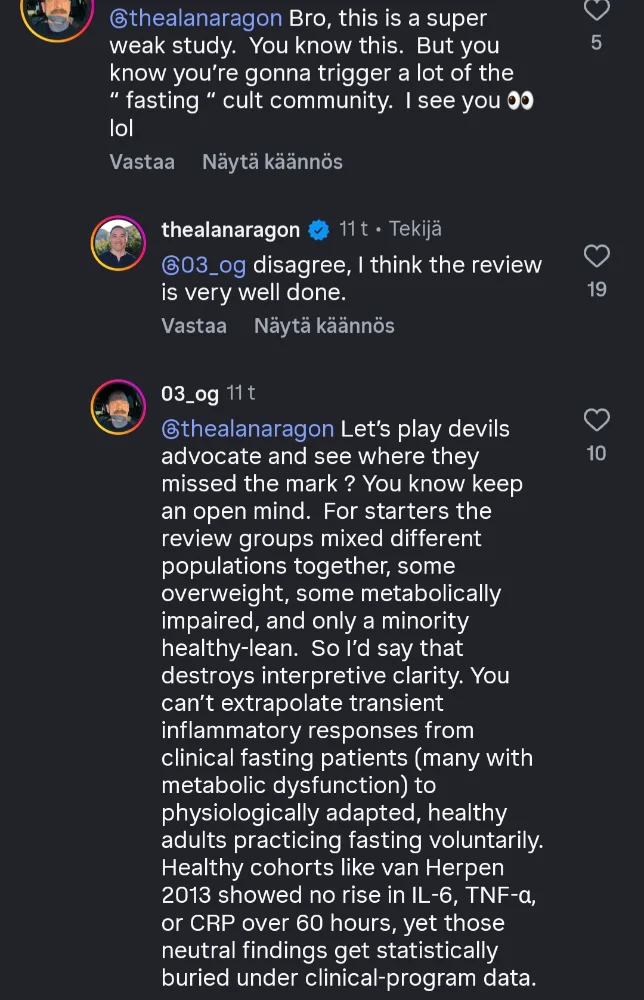Click the 03_og username above the long comment
The width and height of the screenshot is (644, 1000).
tap(189, 394)
